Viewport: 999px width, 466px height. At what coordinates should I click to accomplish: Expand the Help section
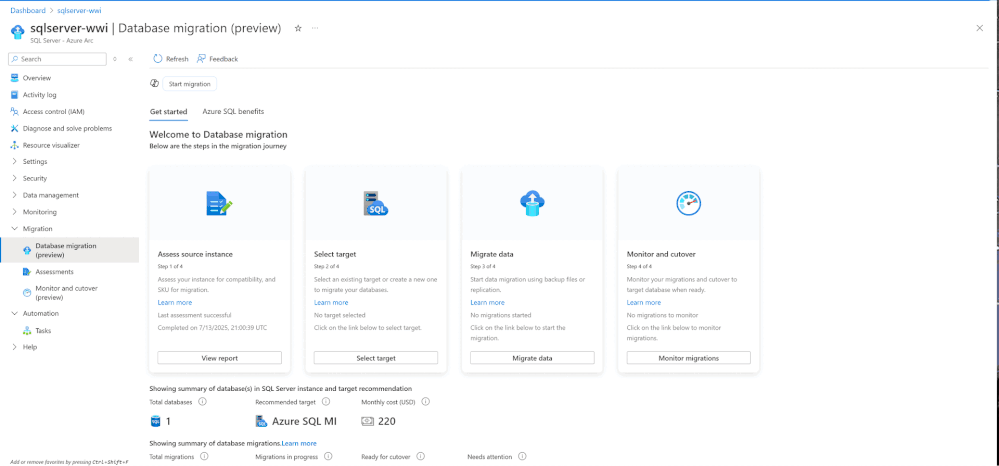click(15, 347)
